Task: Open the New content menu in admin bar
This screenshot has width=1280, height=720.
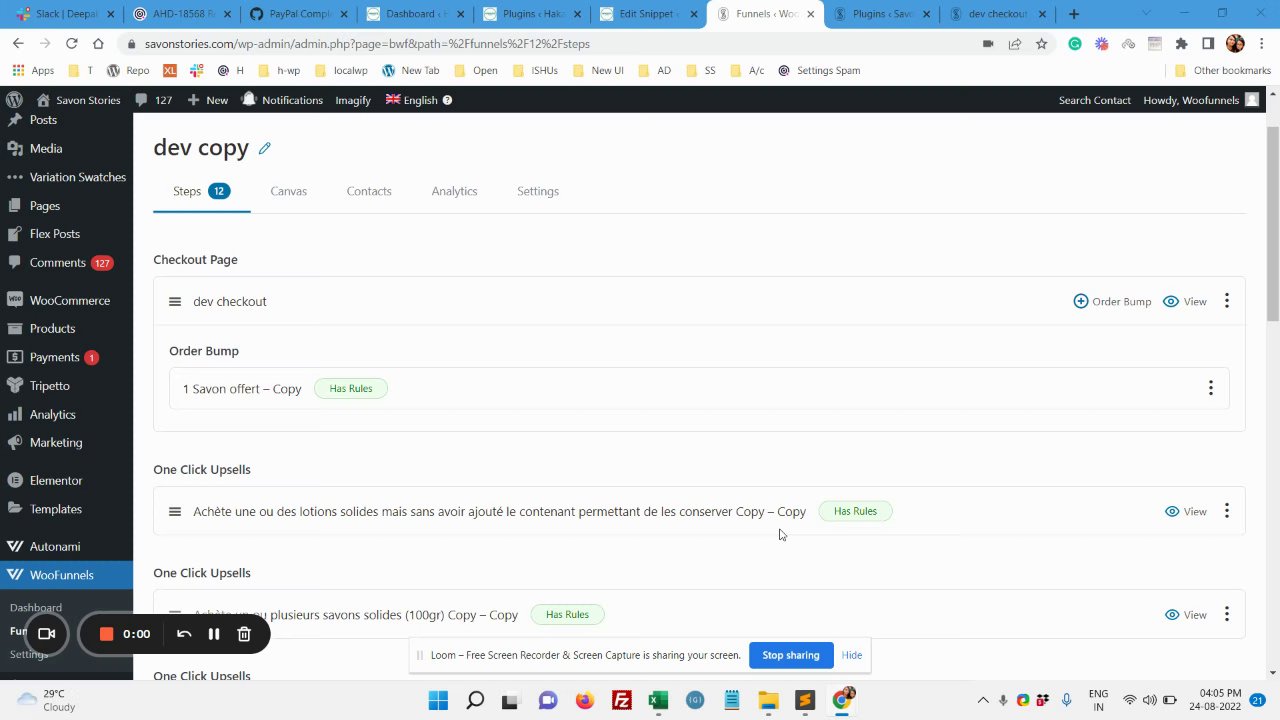Action: (207, 100)
